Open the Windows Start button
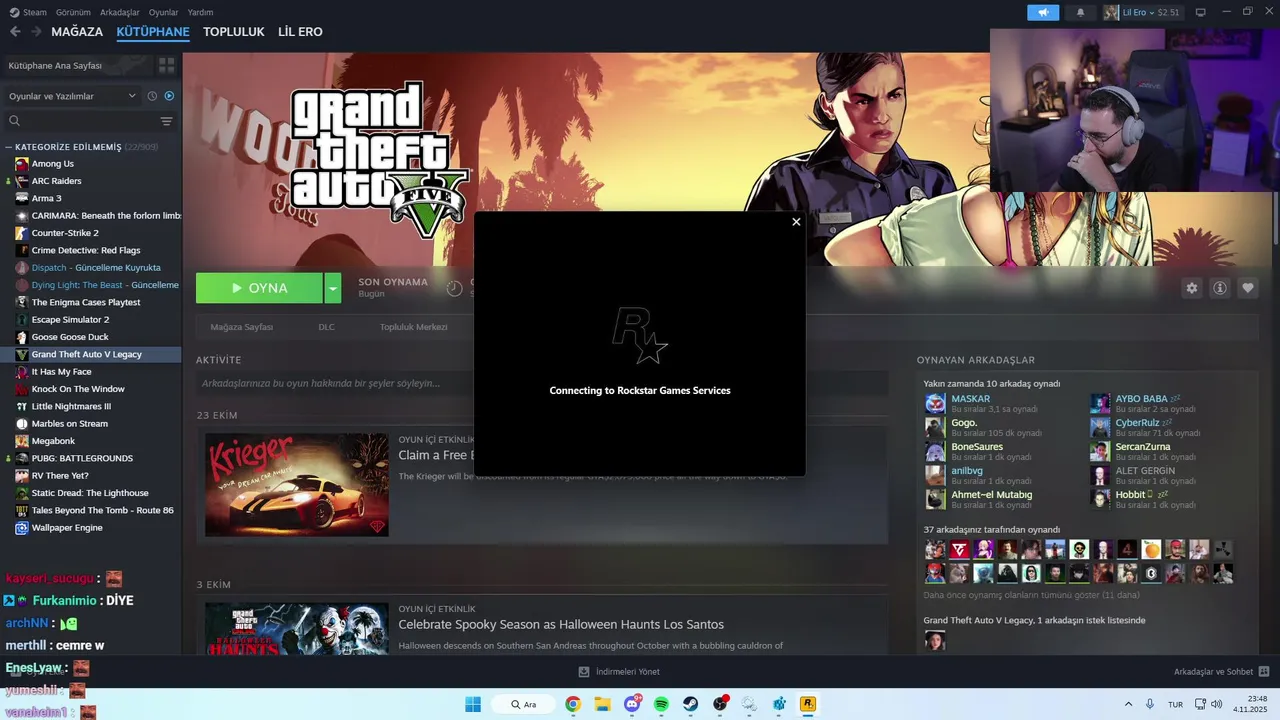 [473, 704]
